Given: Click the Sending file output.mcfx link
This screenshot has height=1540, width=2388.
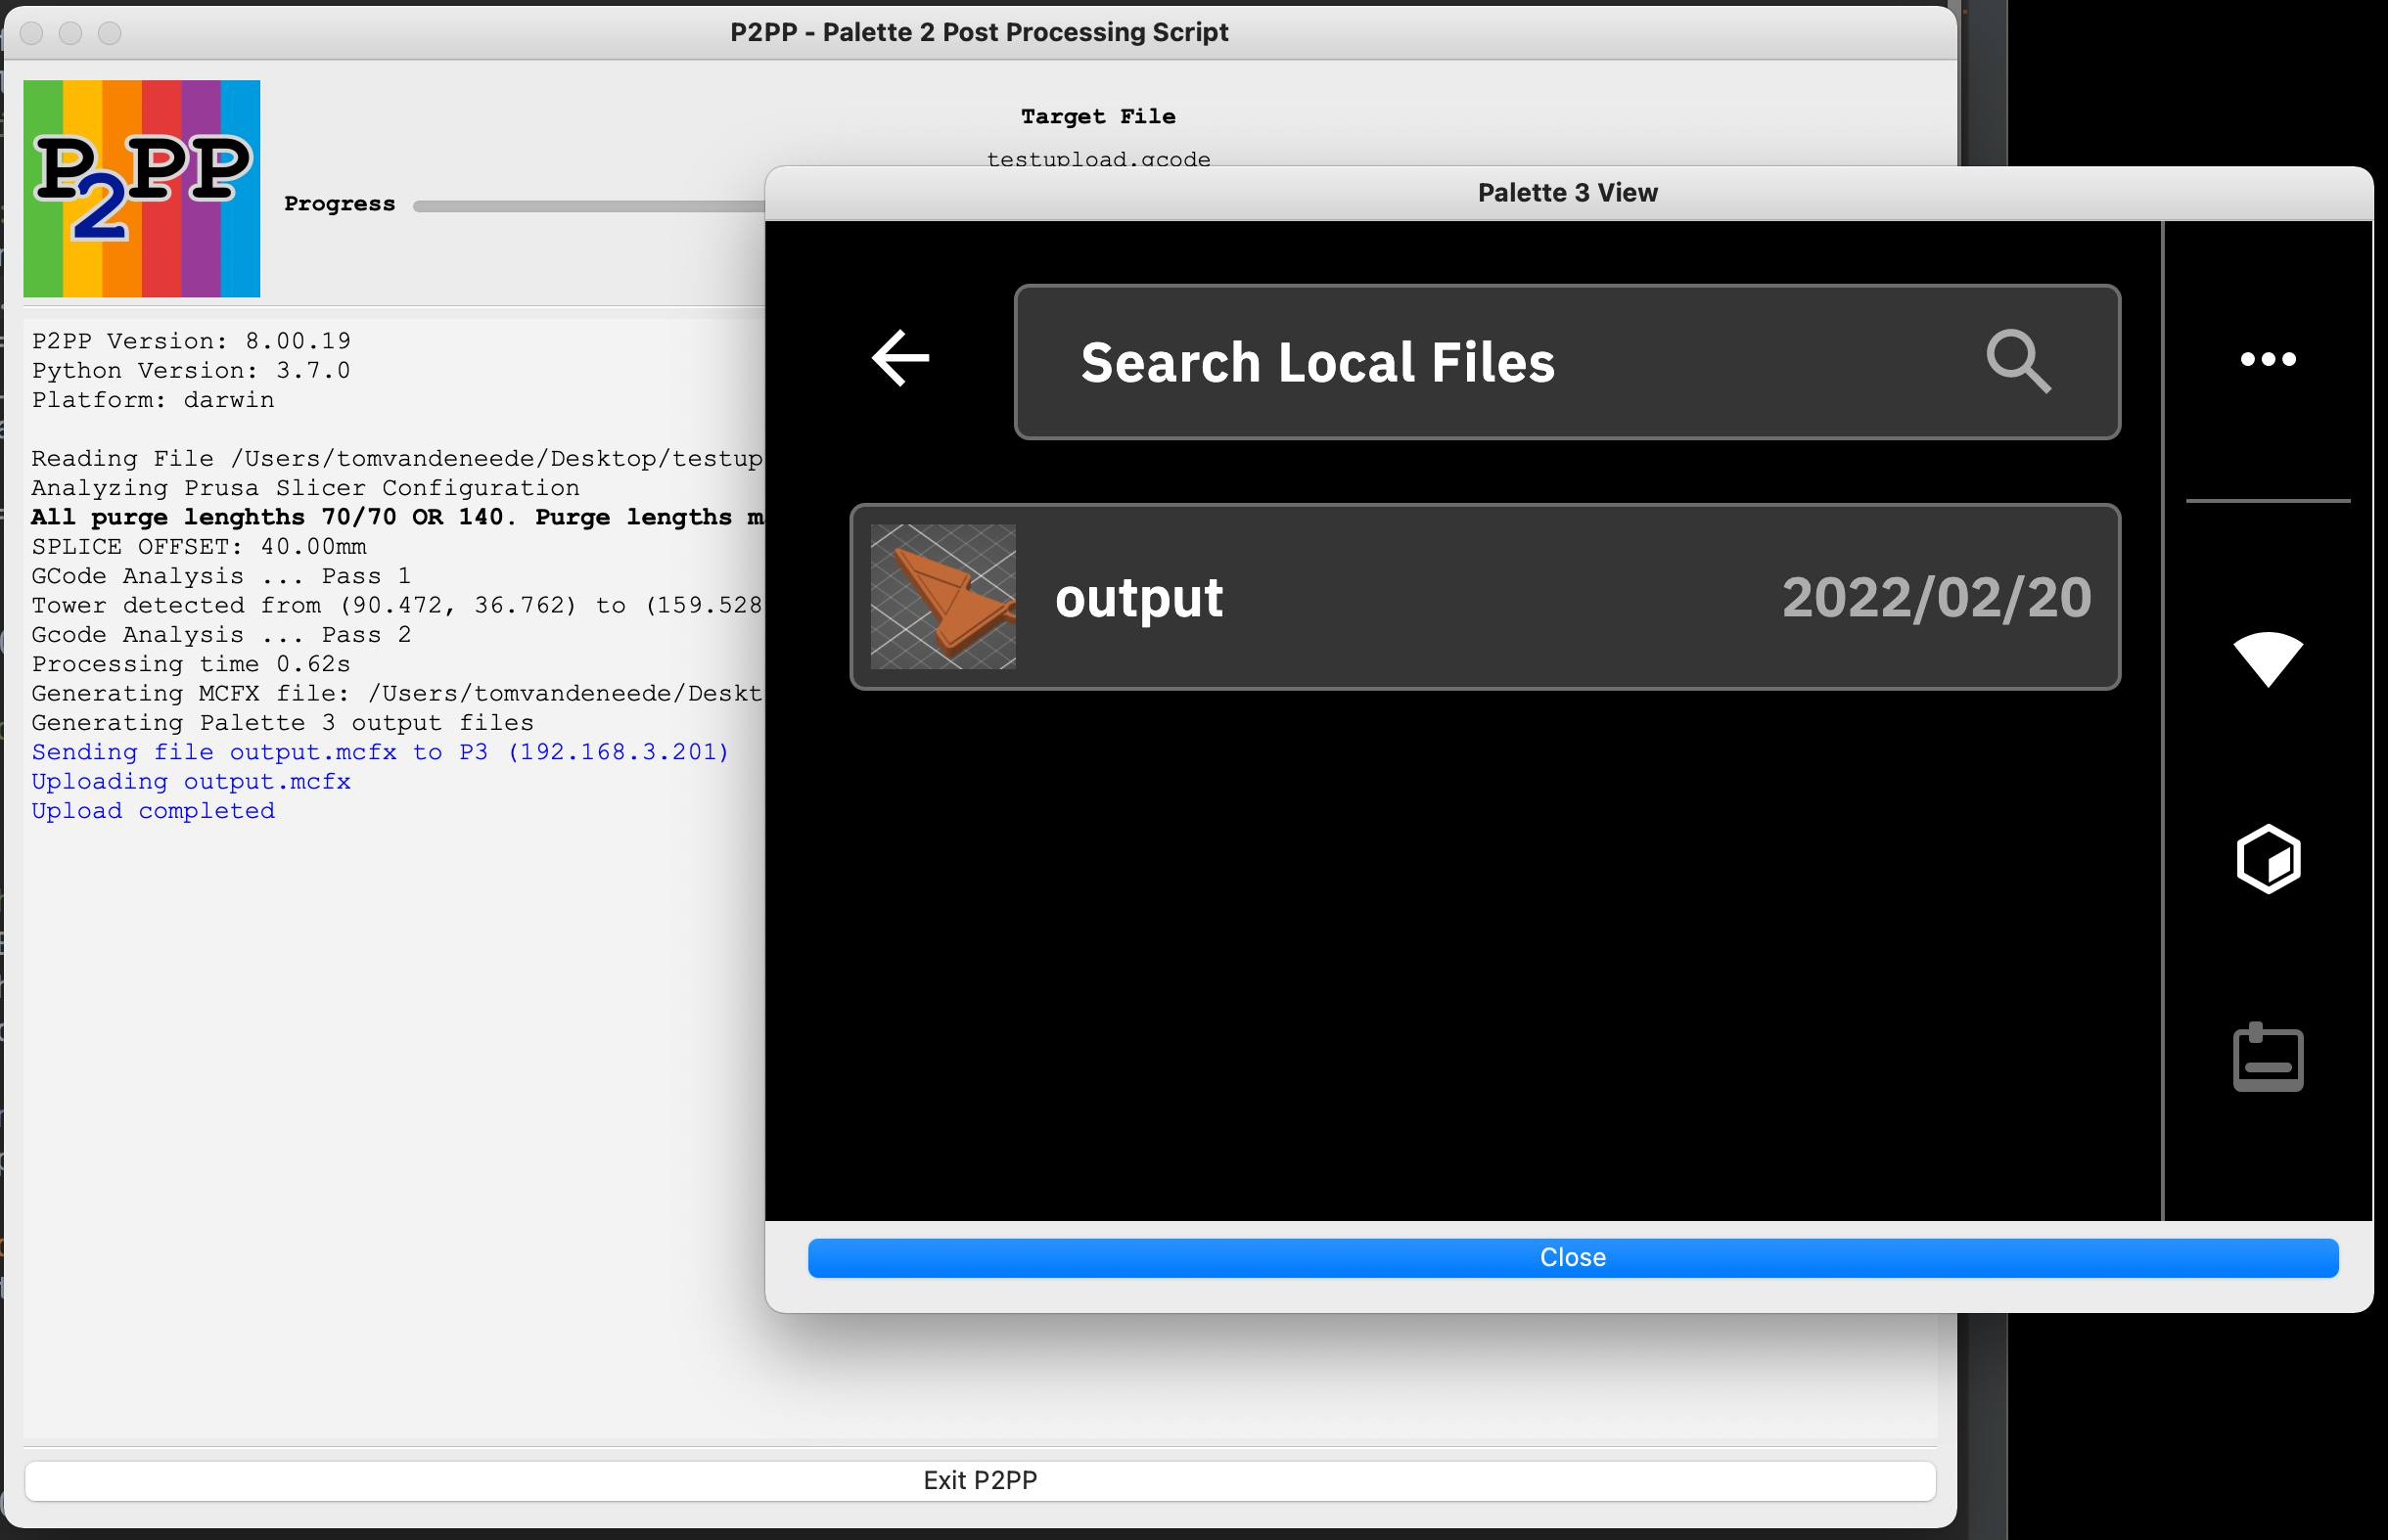Looking at the screenshot, I should click(380, 751).
